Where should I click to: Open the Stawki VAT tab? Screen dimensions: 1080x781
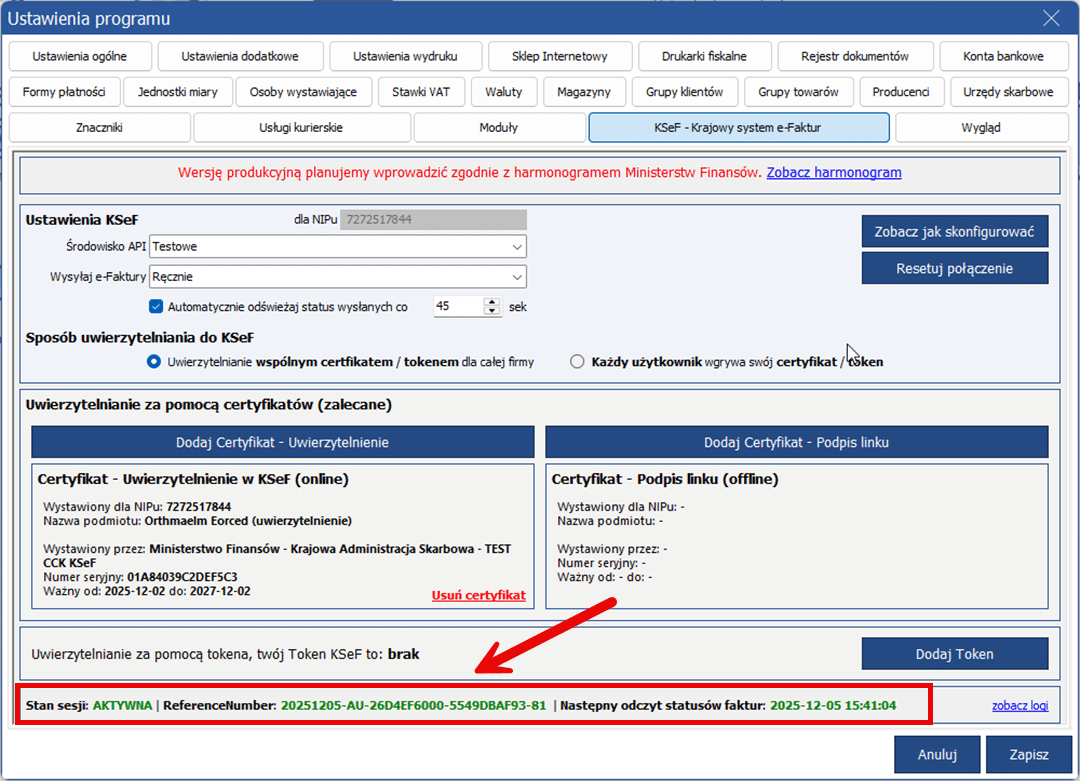(x=420, y=92)
